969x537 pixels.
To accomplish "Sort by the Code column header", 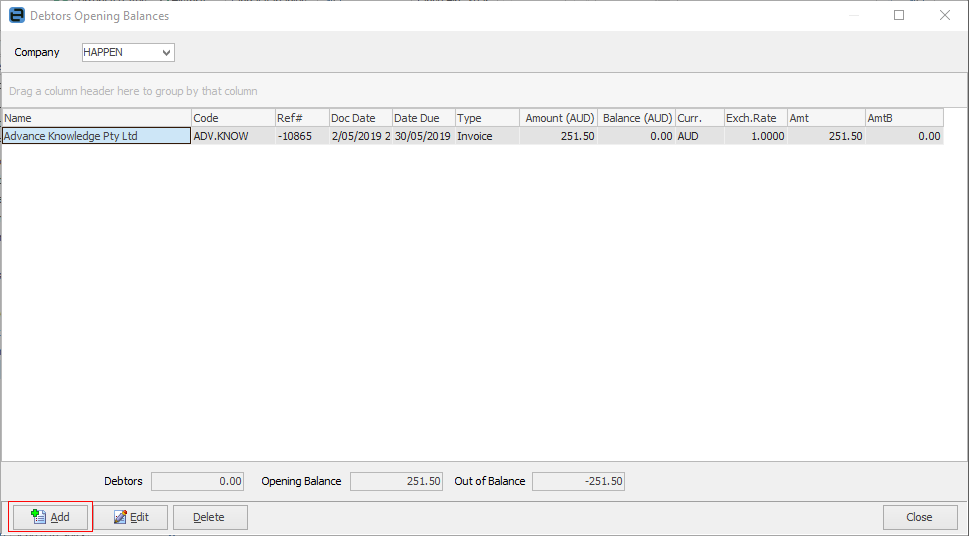I will (233, 118).
